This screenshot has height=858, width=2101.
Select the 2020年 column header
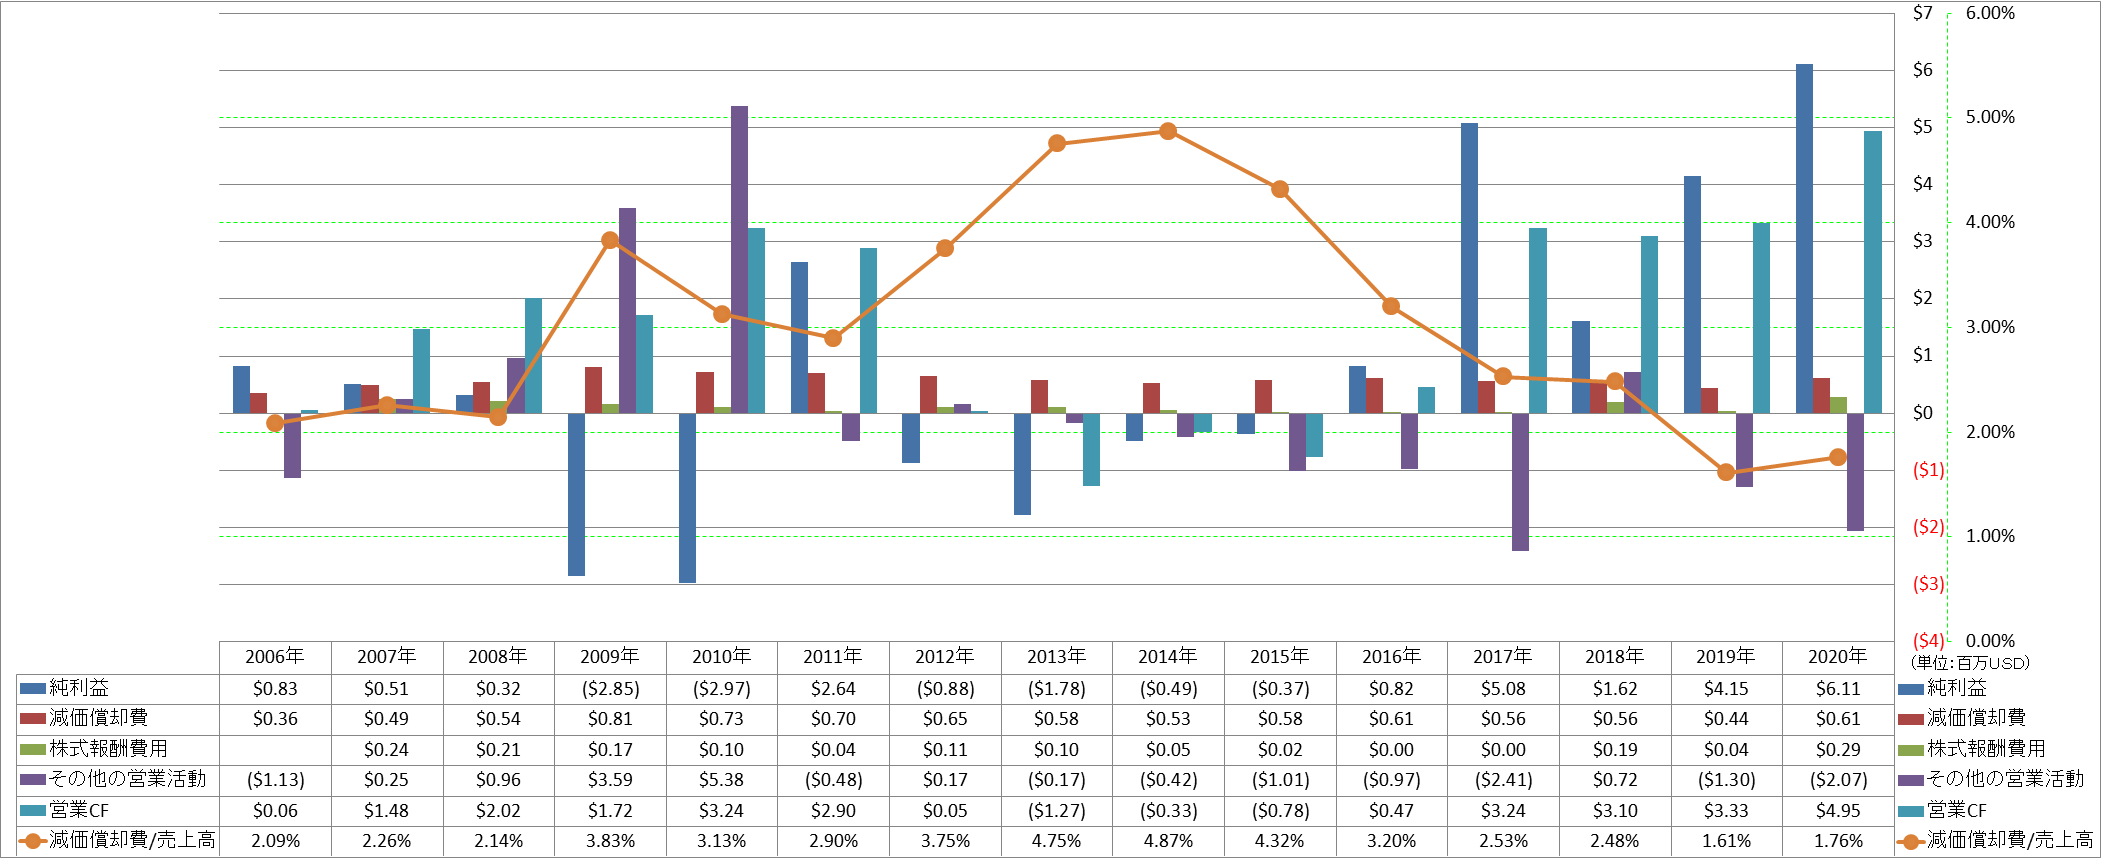tap(1838, 657)
